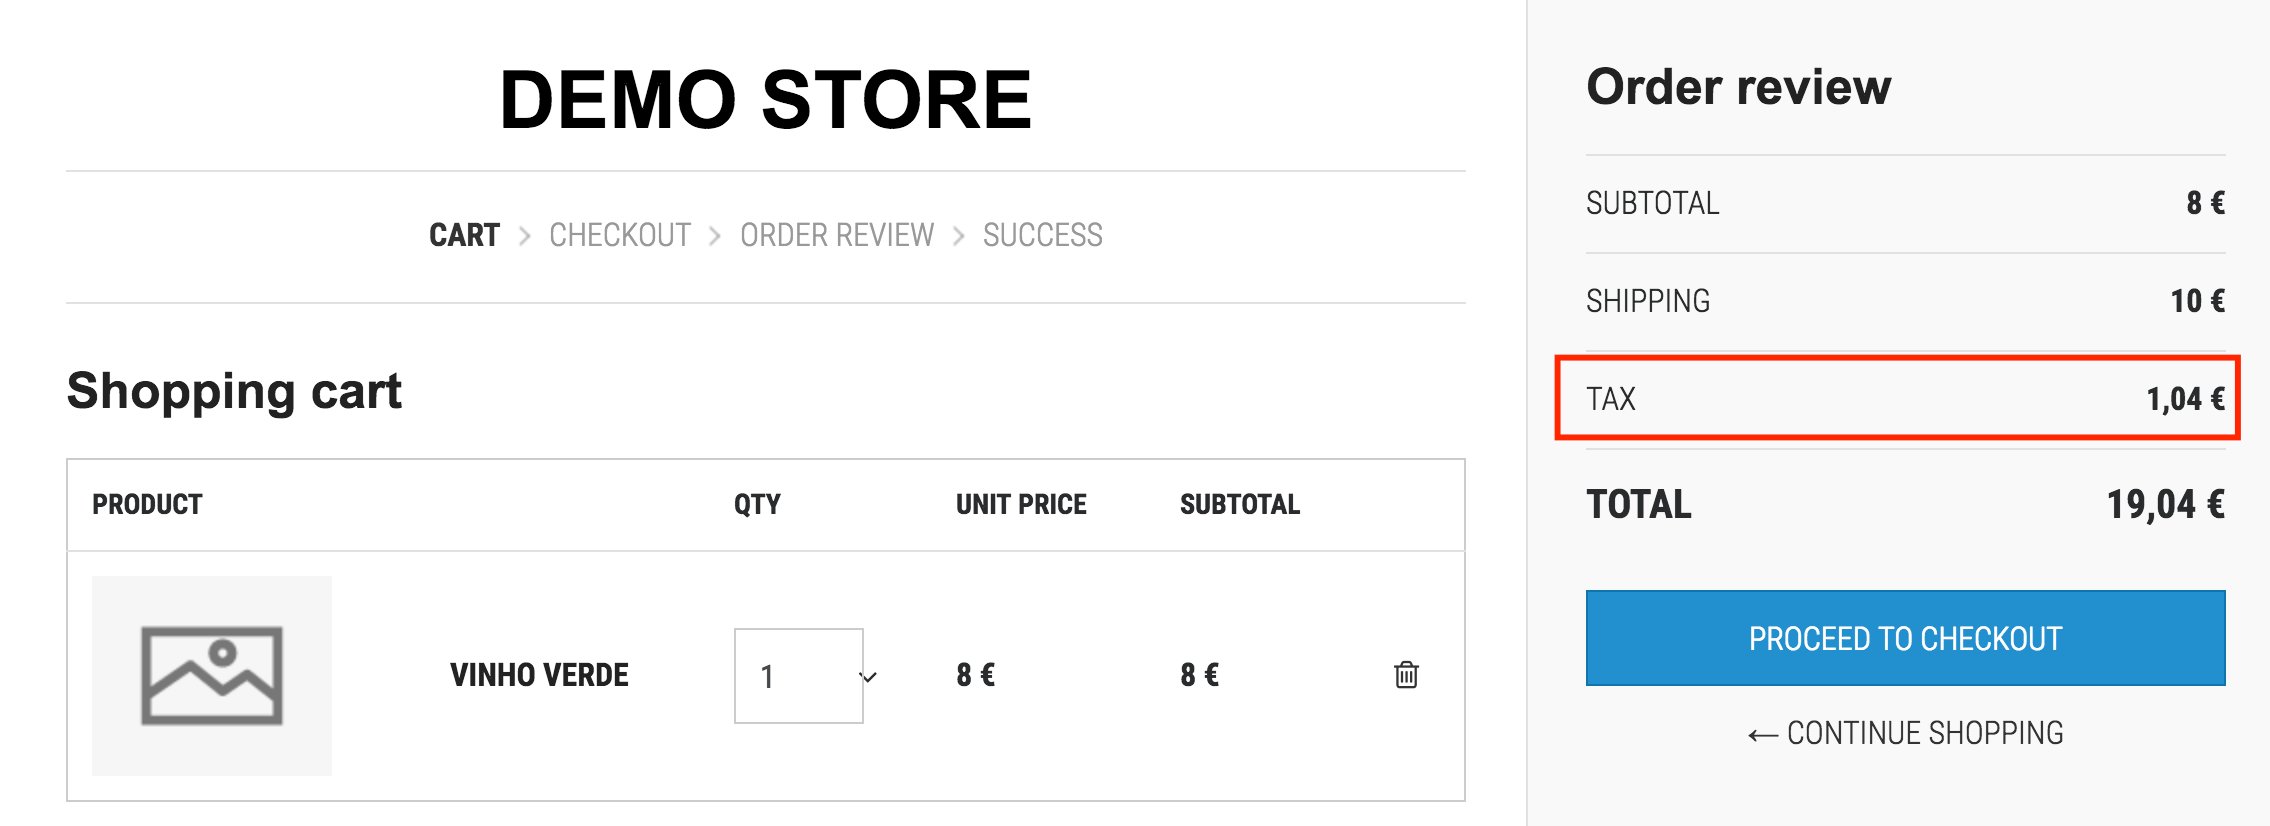
Task: Jump to the Success breadcrumb step
Action: 1043,235
